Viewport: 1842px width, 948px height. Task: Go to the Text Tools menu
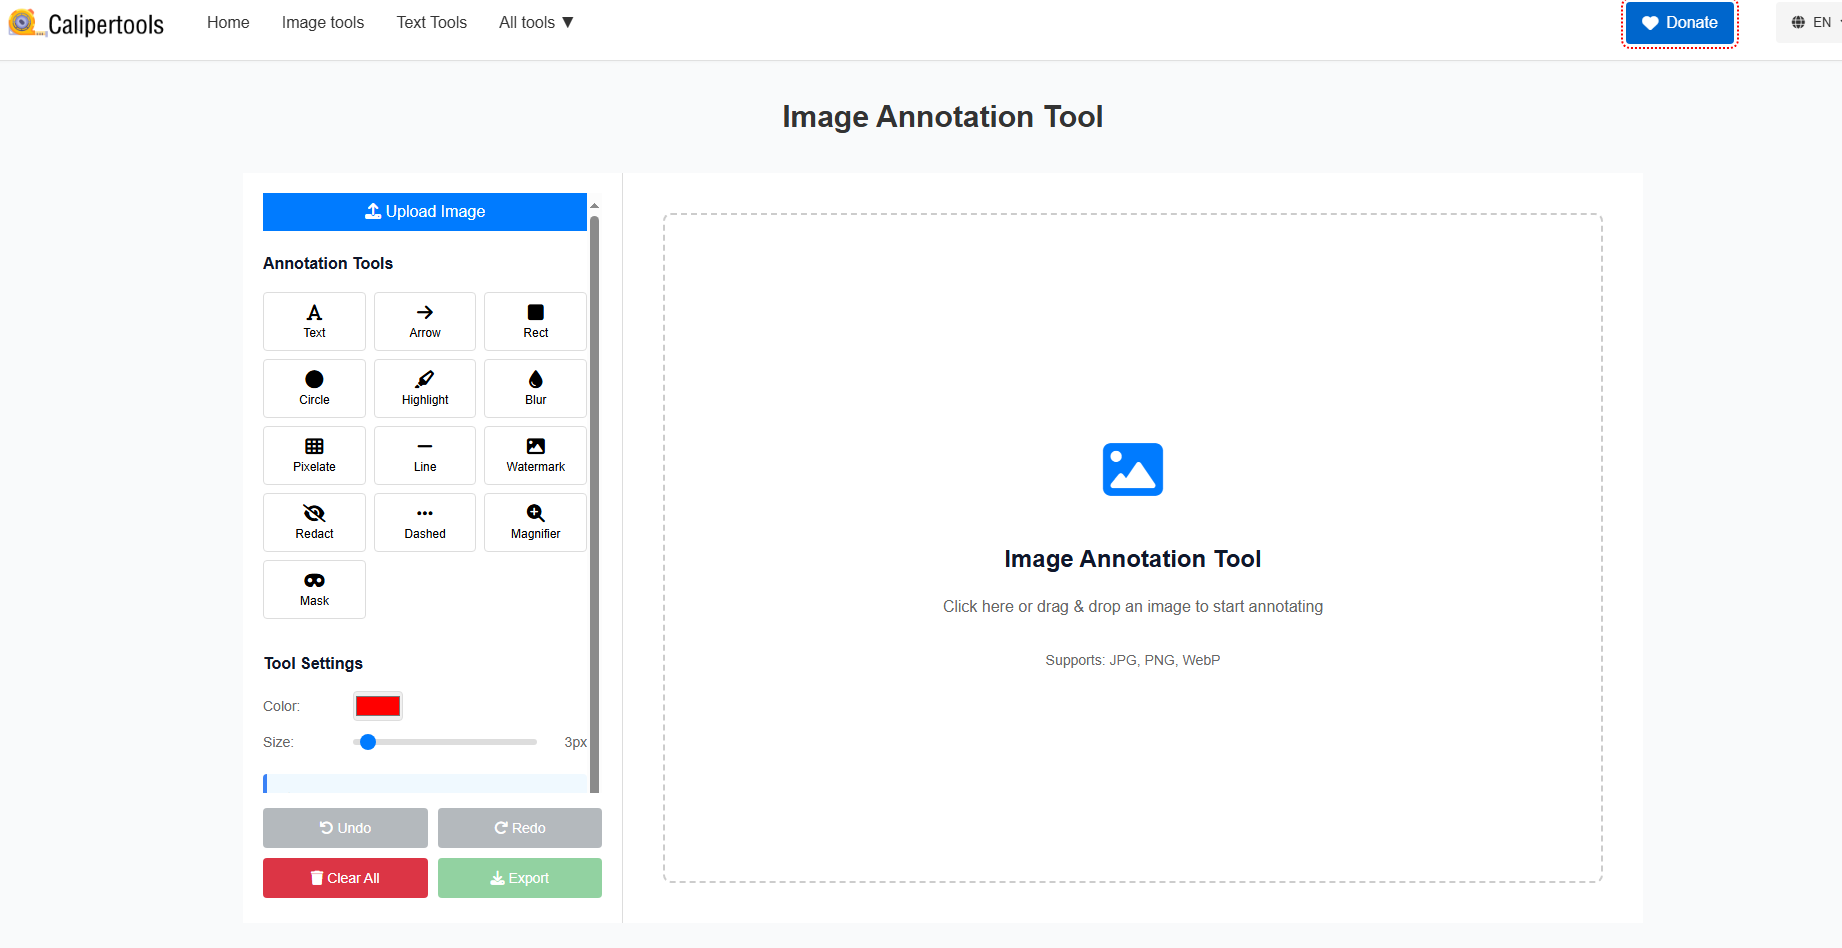click(x=431, y=22)
